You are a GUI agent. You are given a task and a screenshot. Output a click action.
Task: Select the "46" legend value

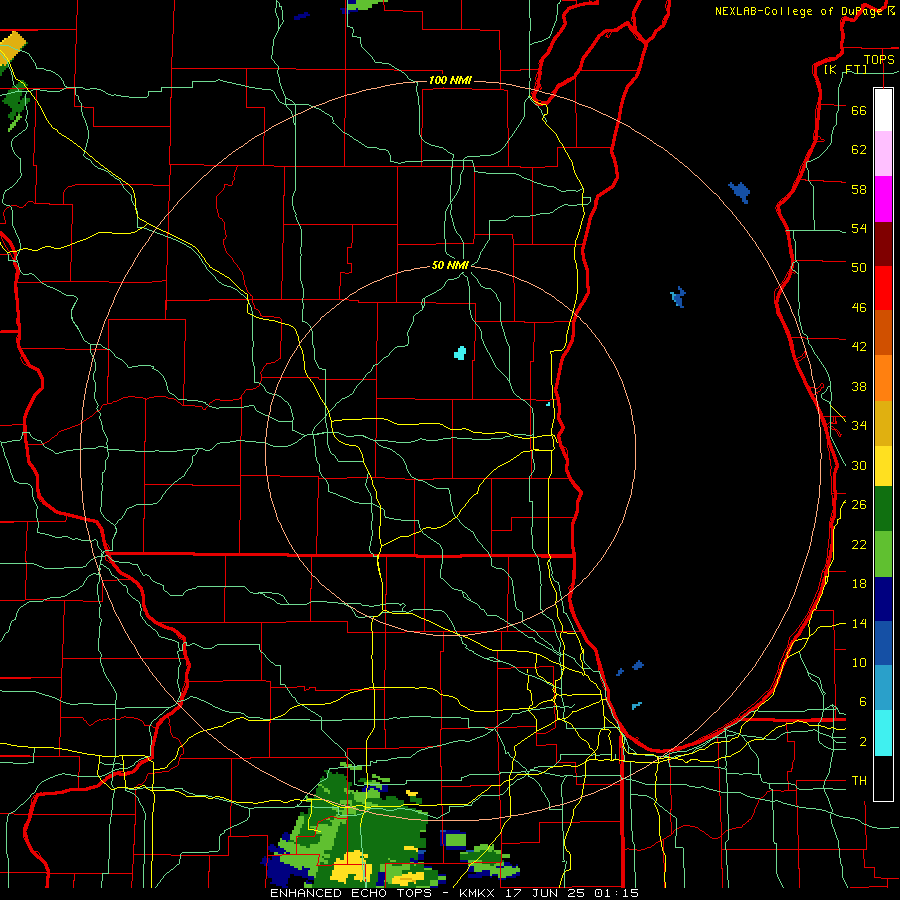pyautogui.click(x=859, y=307)
